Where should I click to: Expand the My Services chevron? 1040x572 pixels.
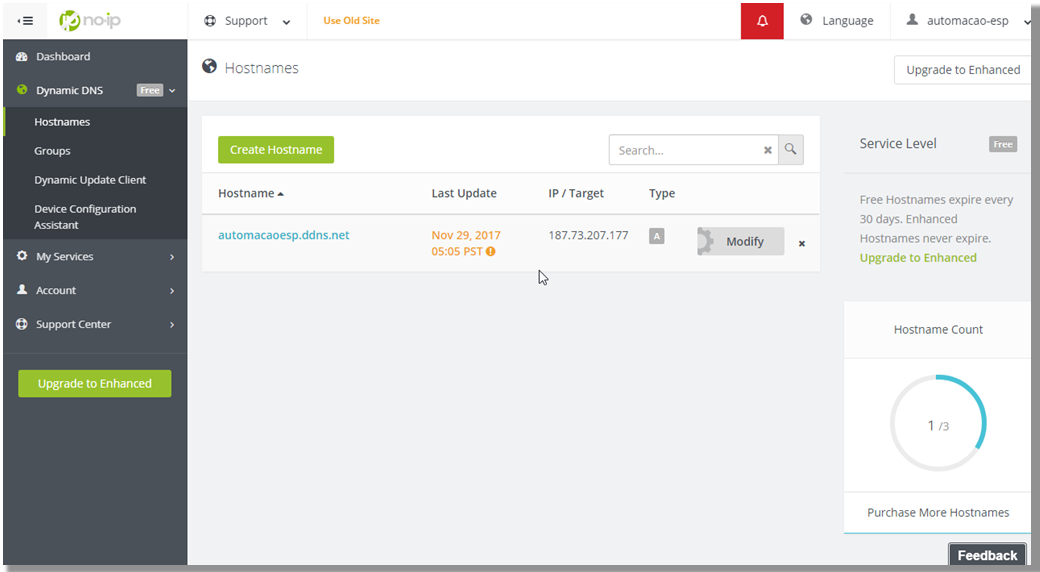click(172, 257)
